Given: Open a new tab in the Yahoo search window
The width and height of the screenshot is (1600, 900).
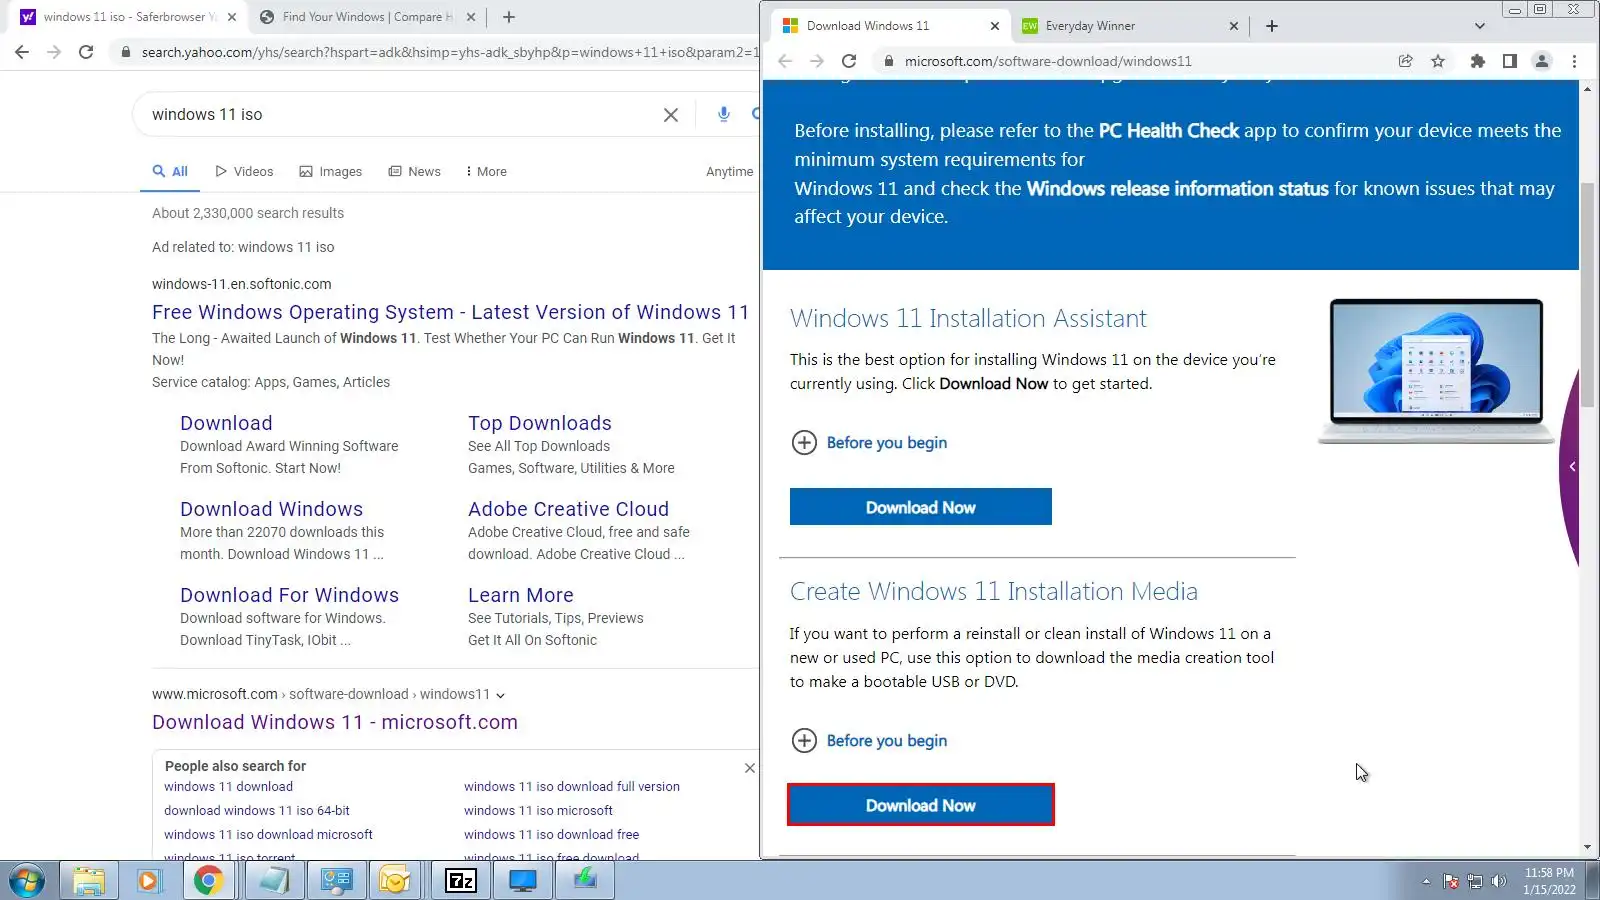Looking at the screenshot, I should tap(509, 17).
